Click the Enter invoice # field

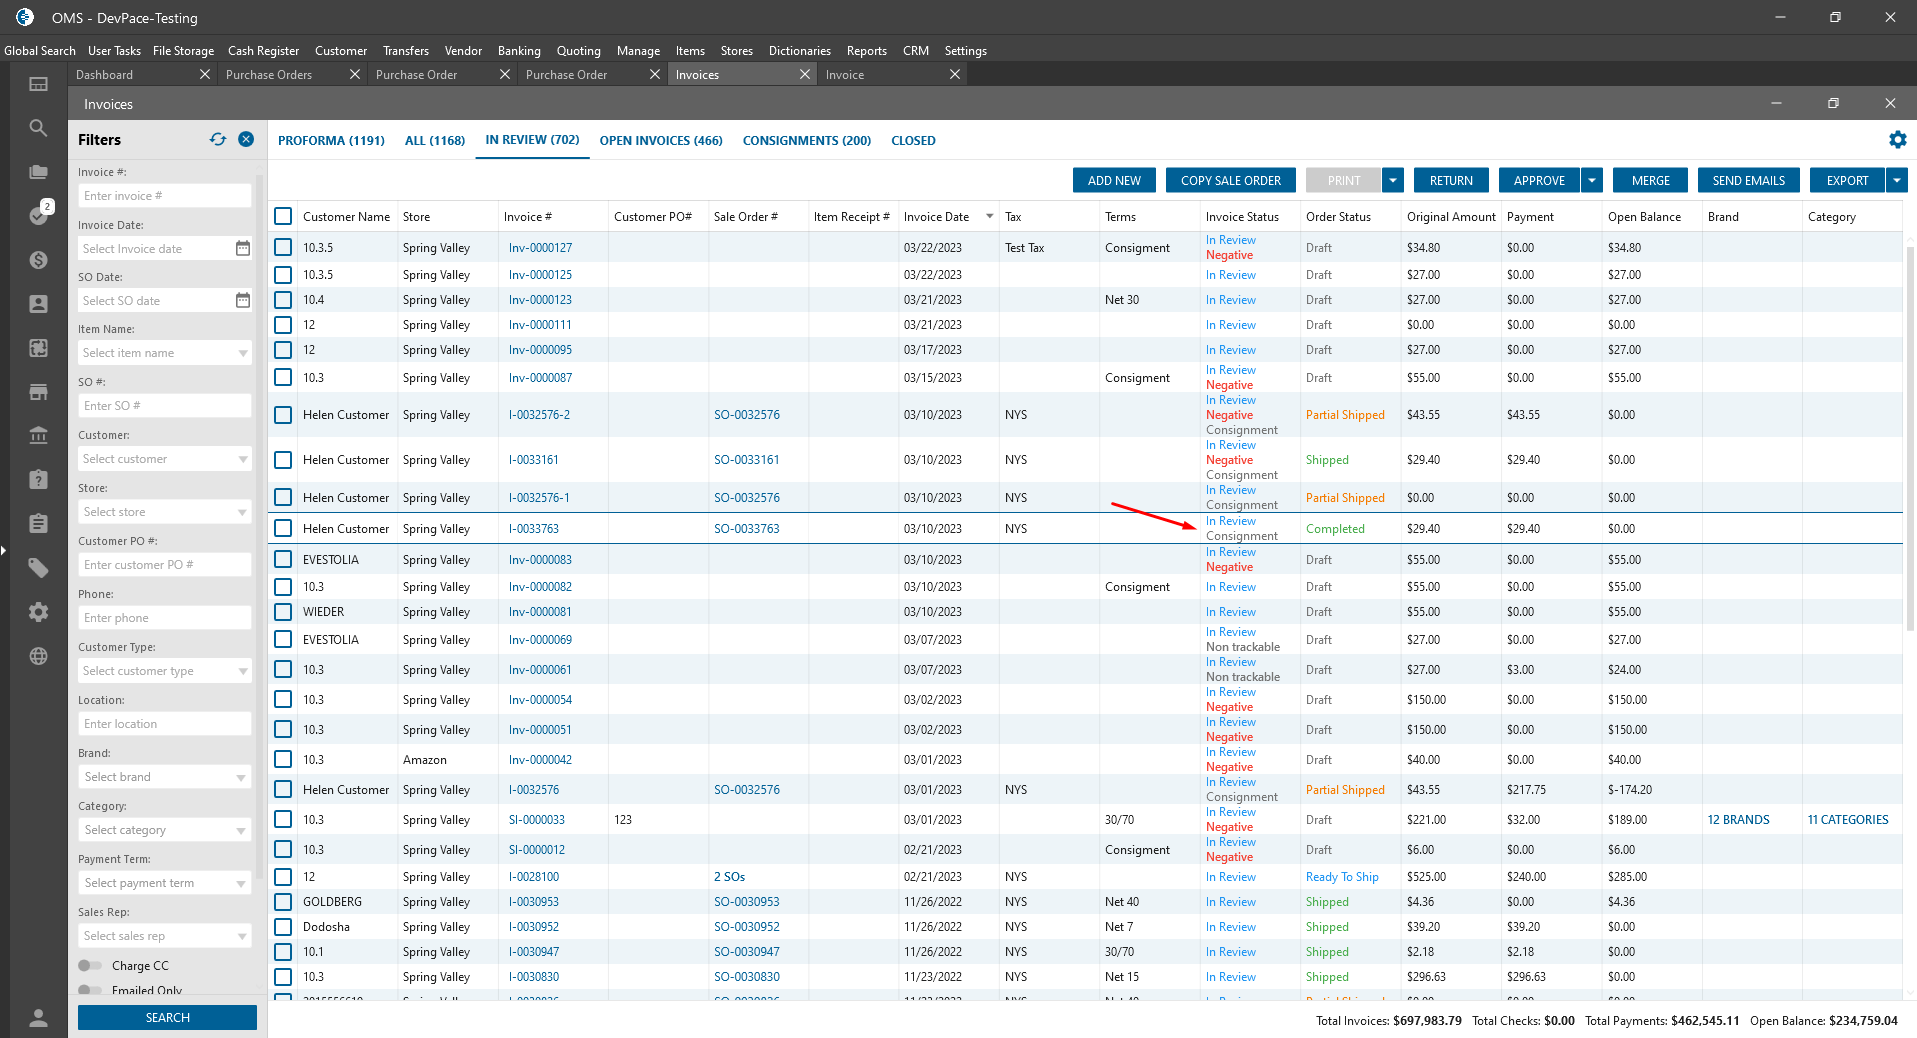(x=164, y=196)
